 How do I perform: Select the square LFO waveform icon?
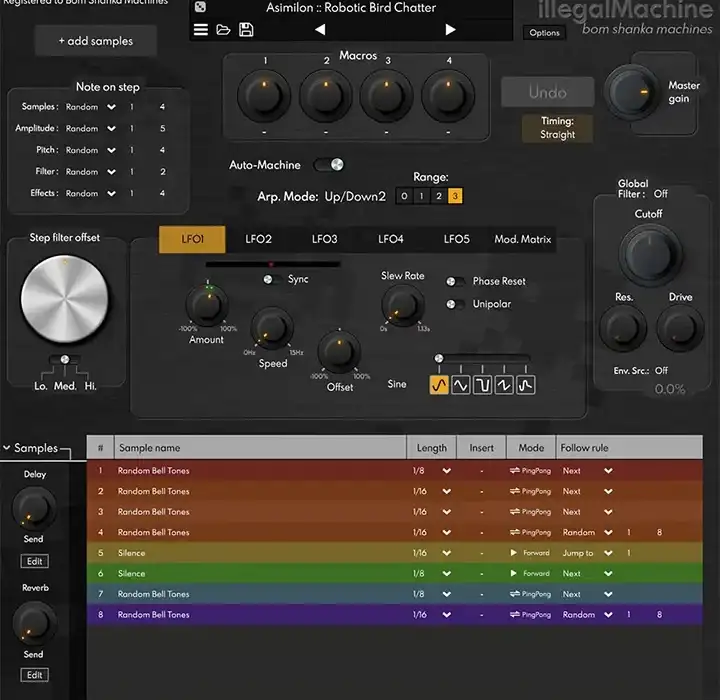(482, 385)
